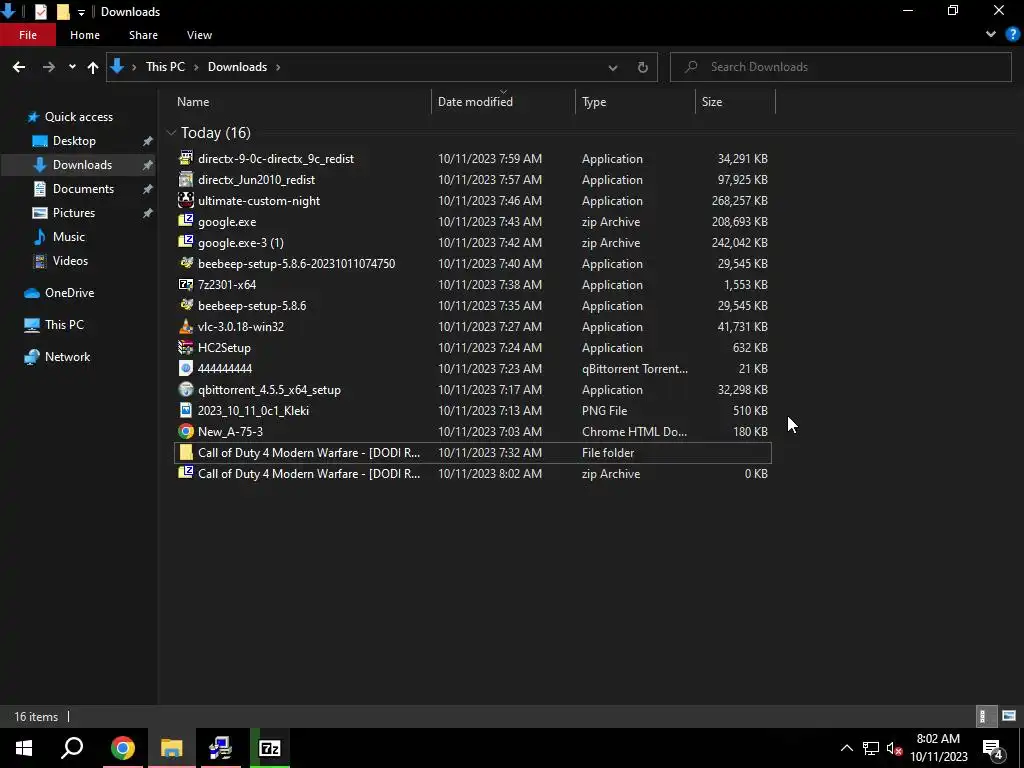Expand This PC breadcrumb chevron

(196, 67)
